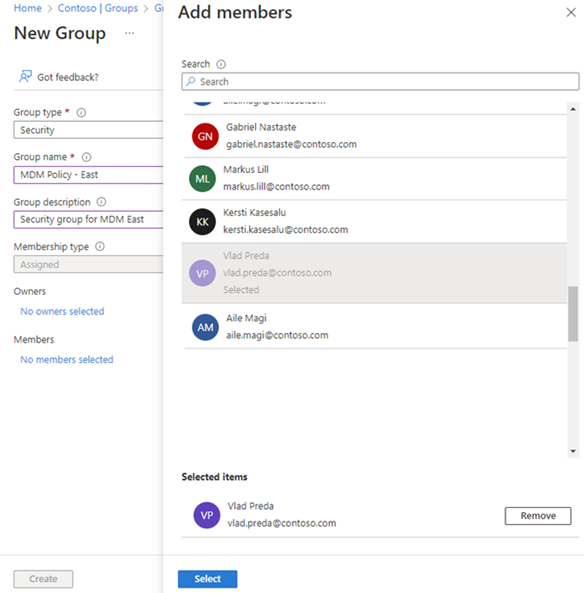
Task: Click the Got feedback icon
Action: (25, 76)
